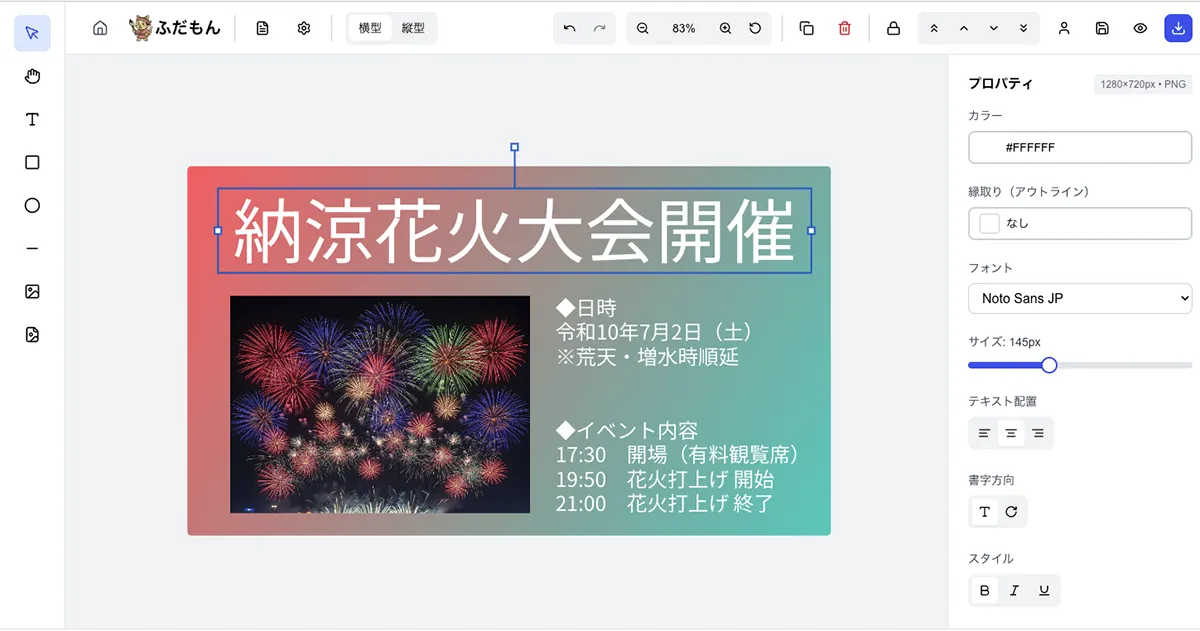1200x631 pixels.
Task: Toggle the lock on selected element
Action: 893,28
